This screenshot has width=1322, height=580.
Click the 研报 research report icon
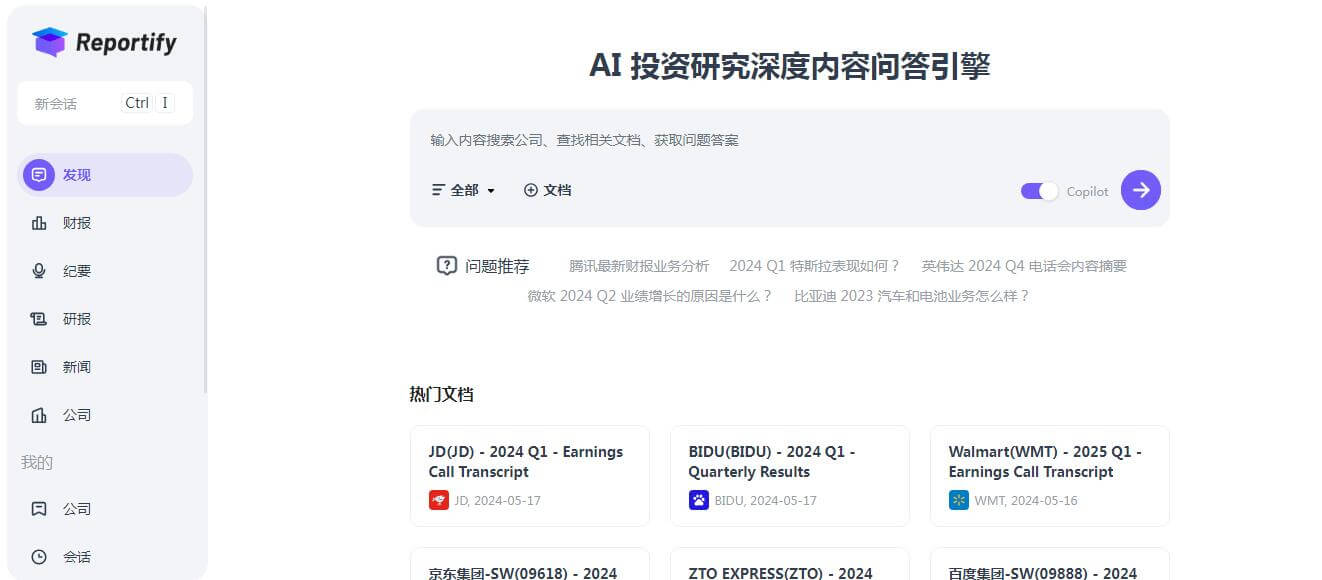pos(38,318)
